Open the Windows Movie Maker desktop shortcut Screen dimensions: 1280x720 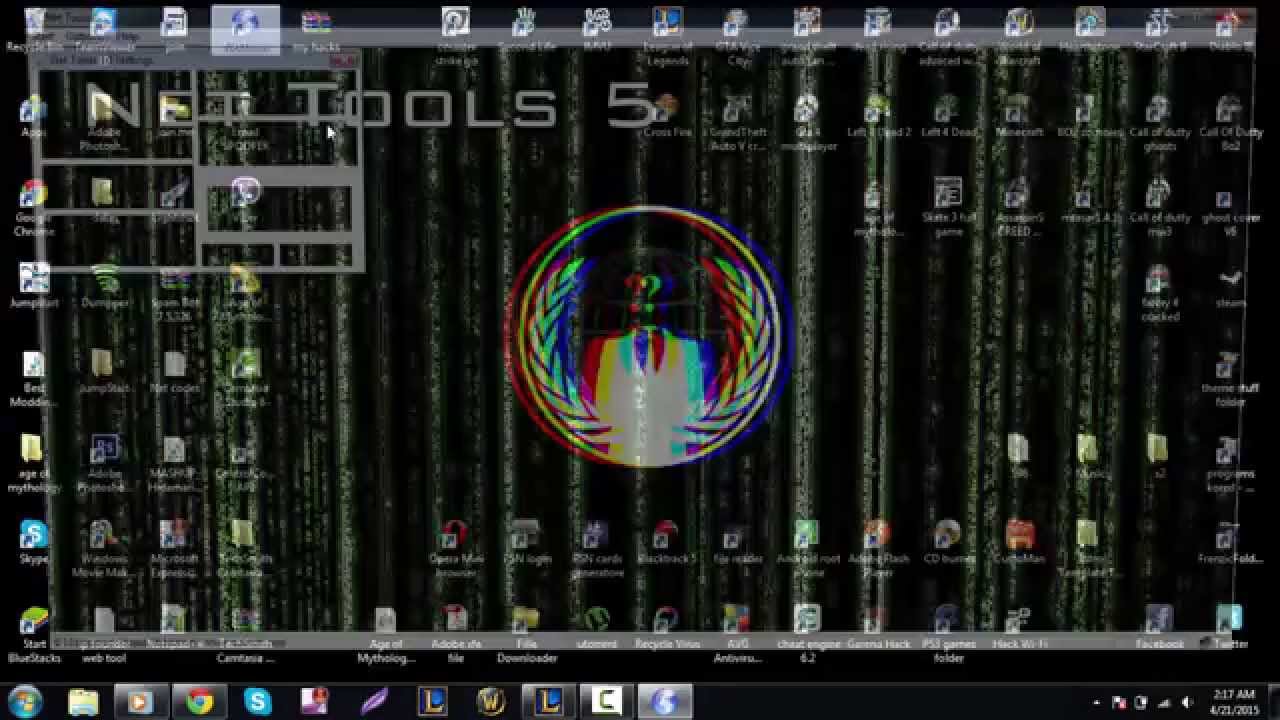pyautogui.click(x=104, y=550)
